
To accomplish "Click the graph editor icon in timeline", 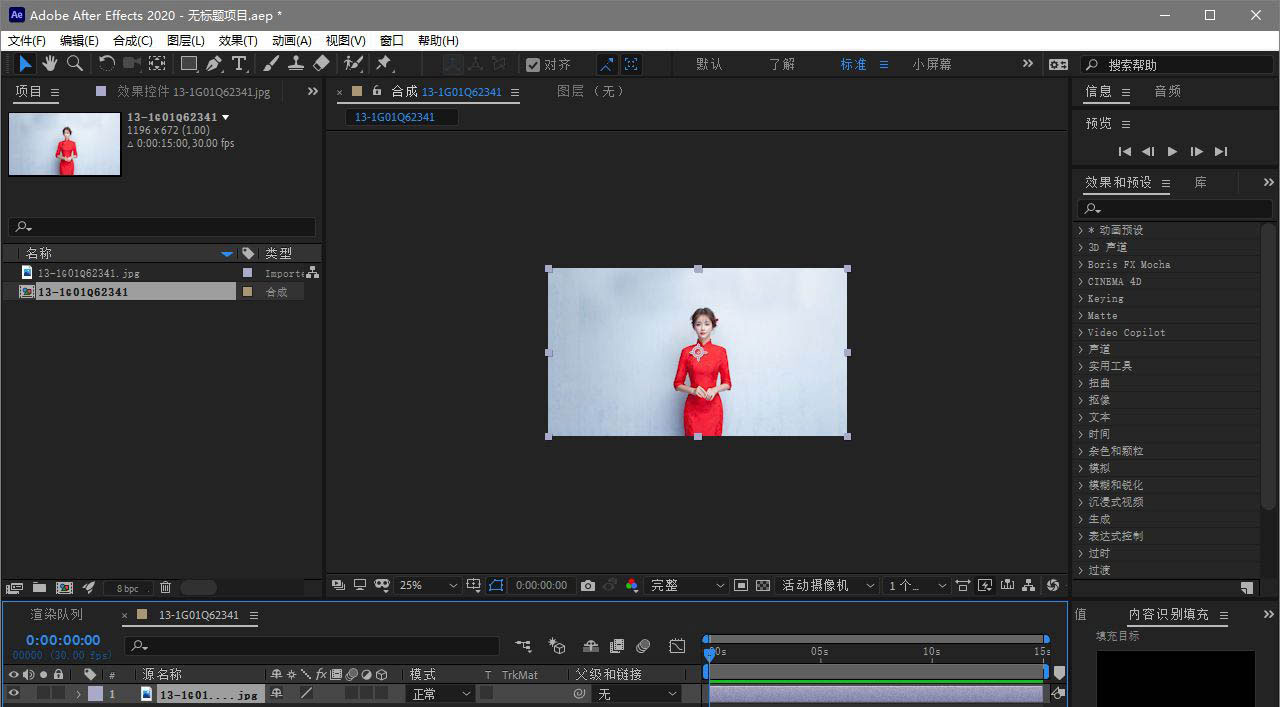I will tap(677, 647).
